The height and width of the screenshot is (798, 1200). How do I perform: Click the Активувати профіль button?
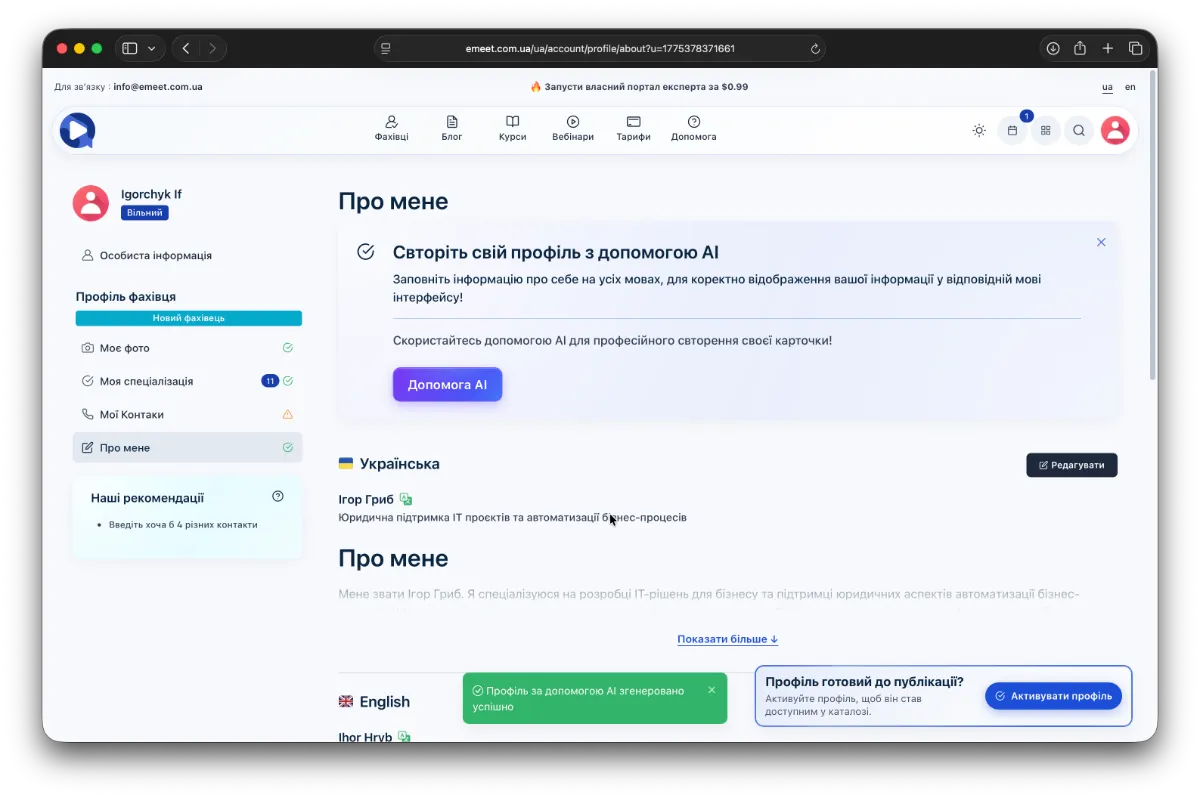1053,696
